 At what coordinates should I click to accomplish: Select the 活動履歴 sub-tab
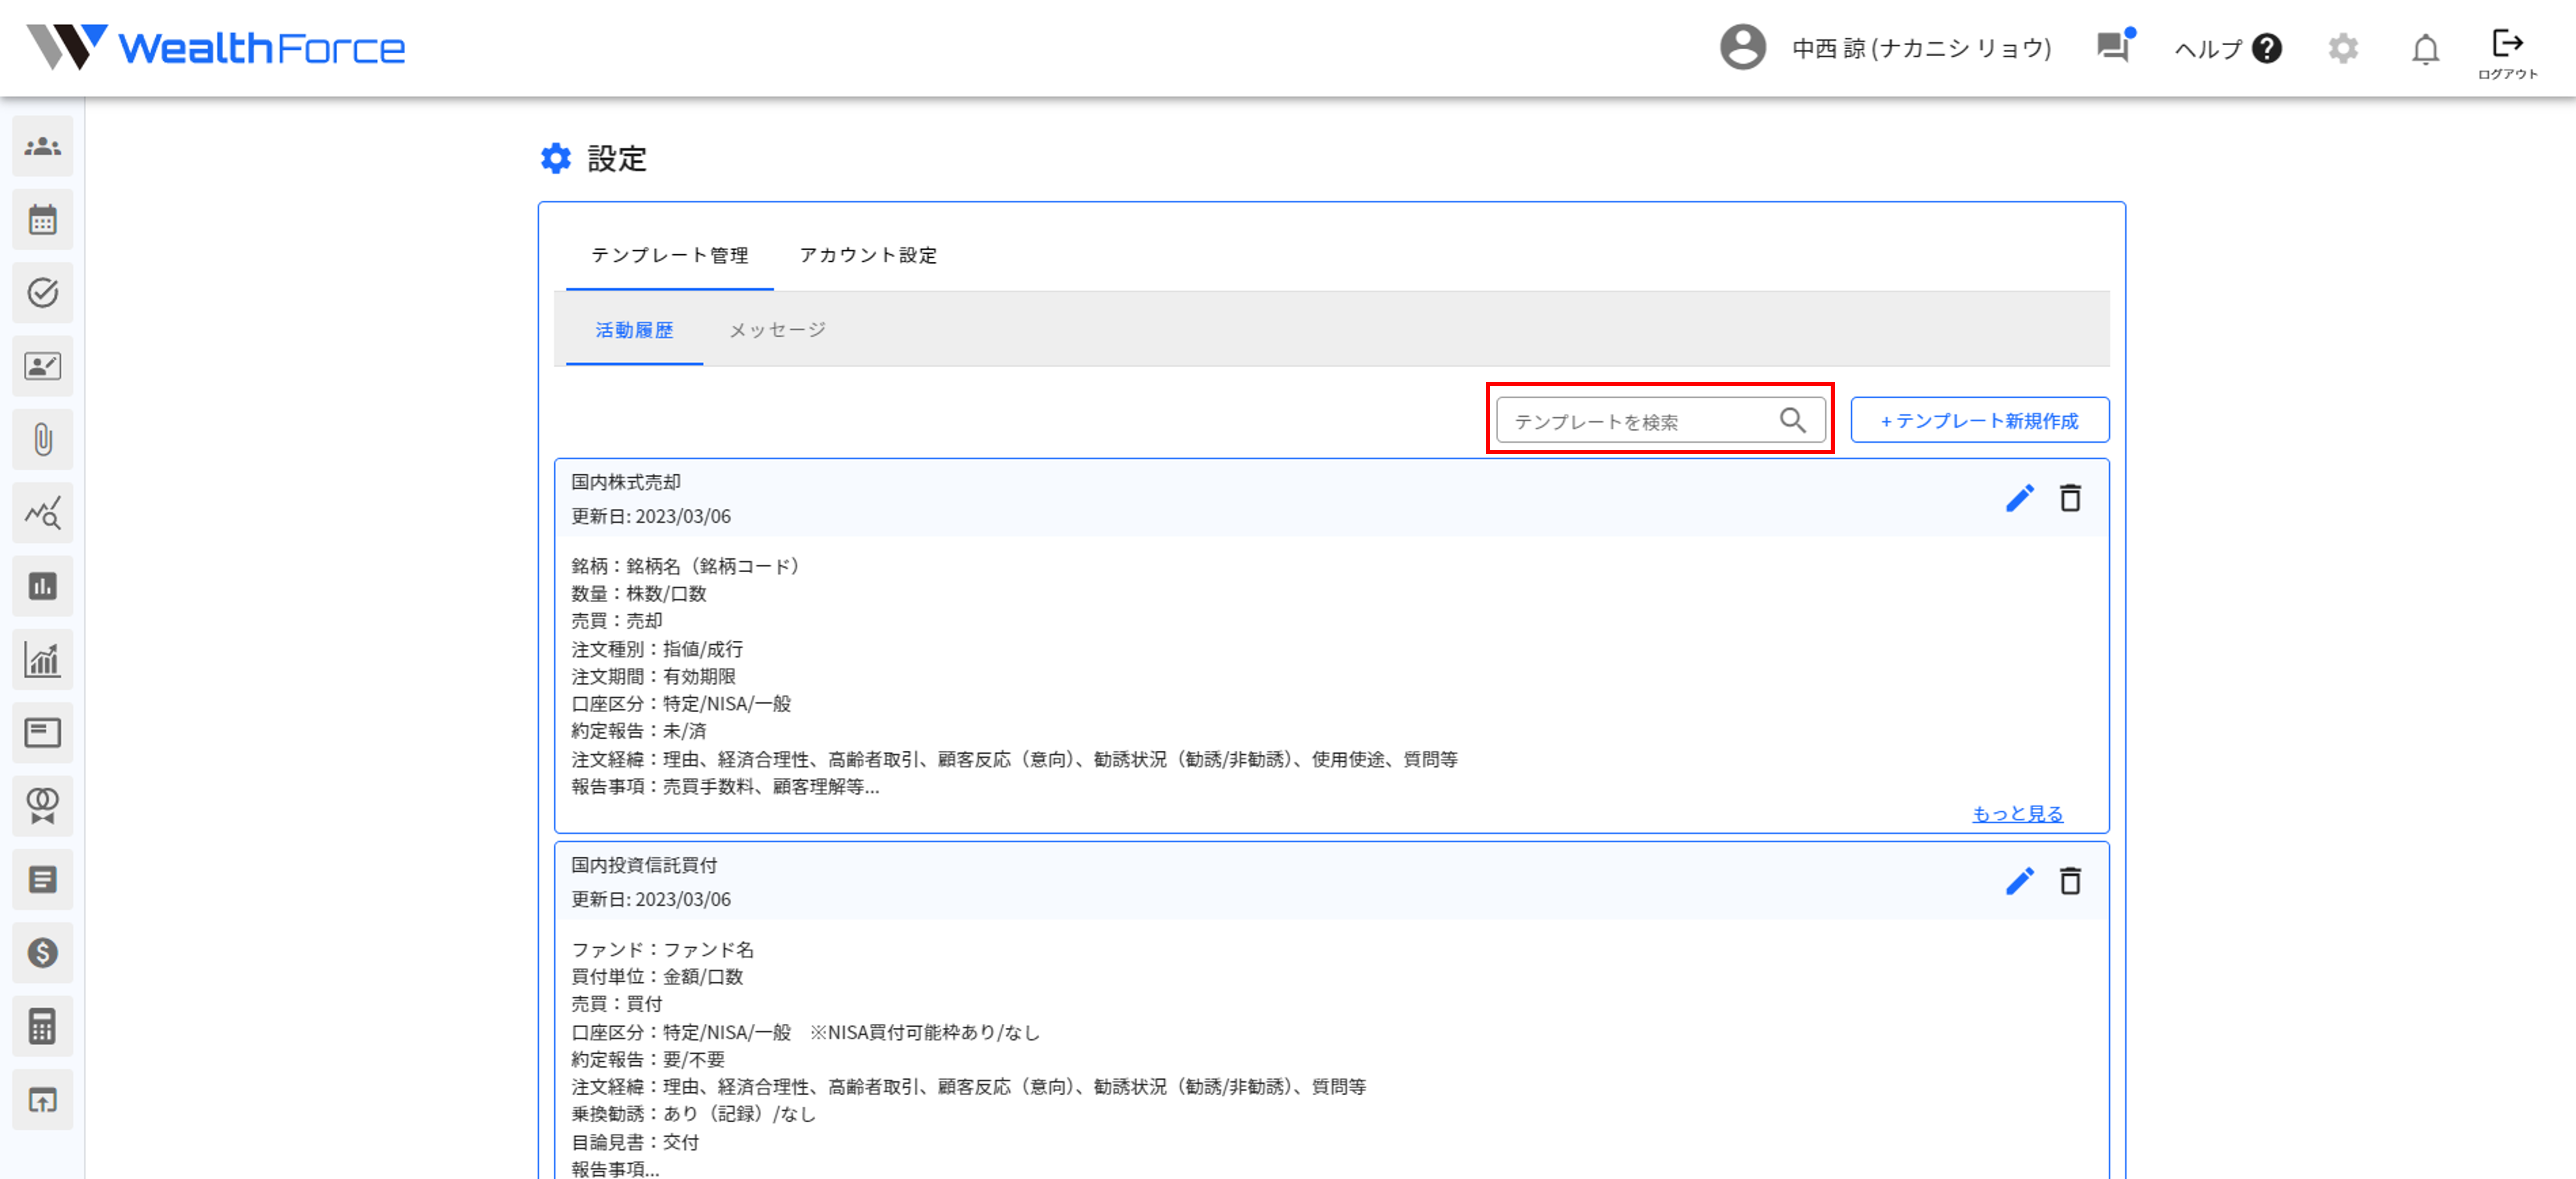(634, 330)
